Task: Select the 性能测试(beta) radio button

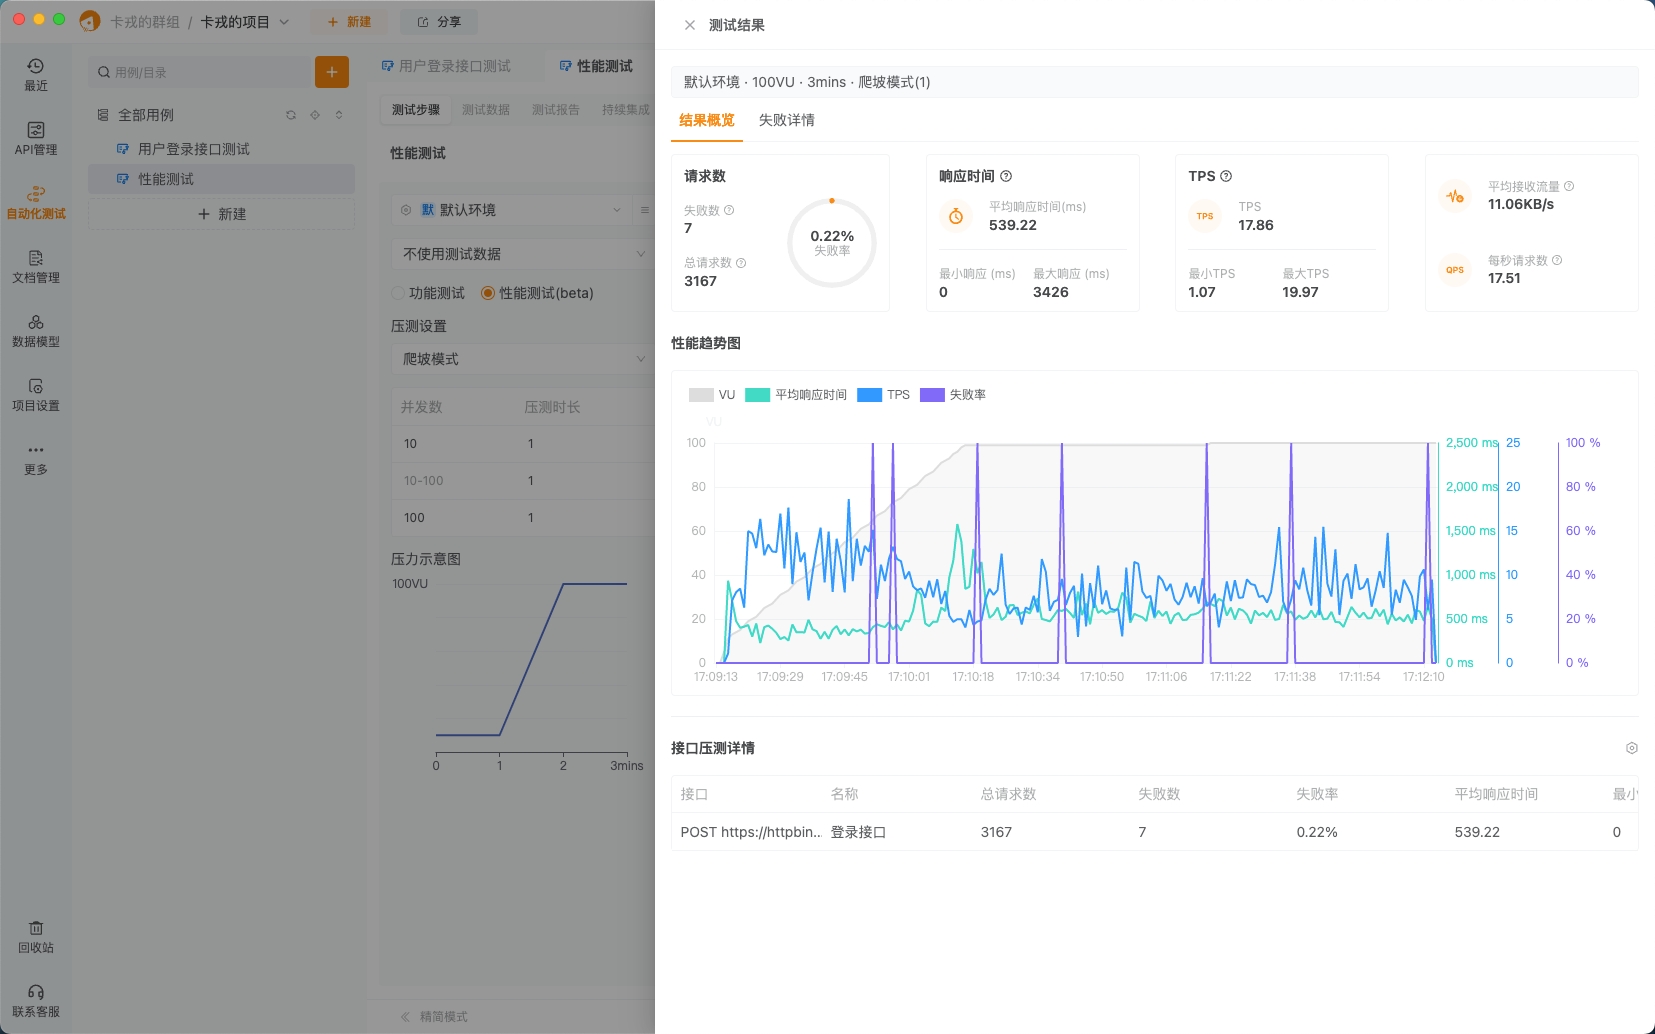Action: click(488, 293)
